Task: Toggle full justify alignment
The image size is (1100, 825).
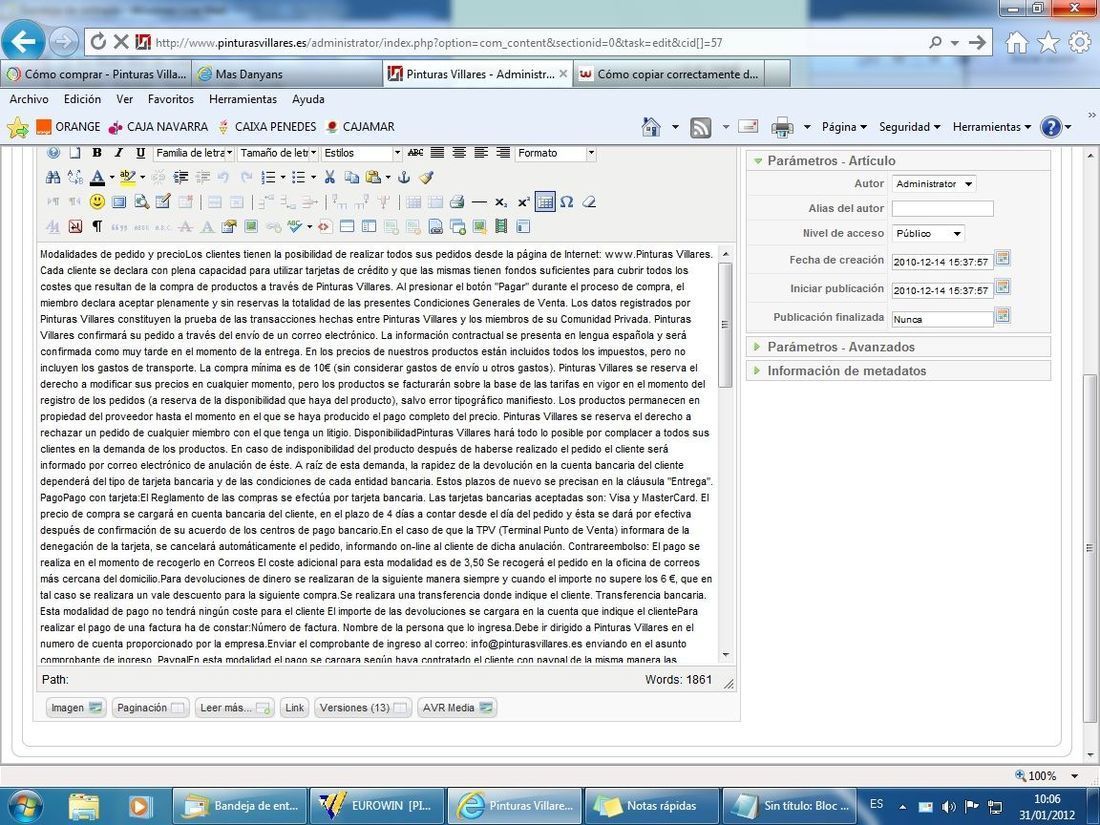Action: click(437, 153)
